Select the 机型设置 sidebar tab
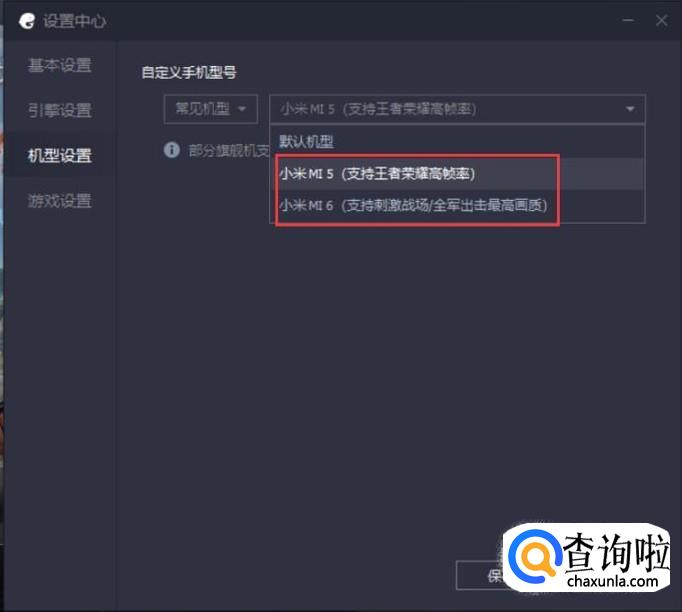The width and height of the screenshot is (682, 612). [60, 155]
